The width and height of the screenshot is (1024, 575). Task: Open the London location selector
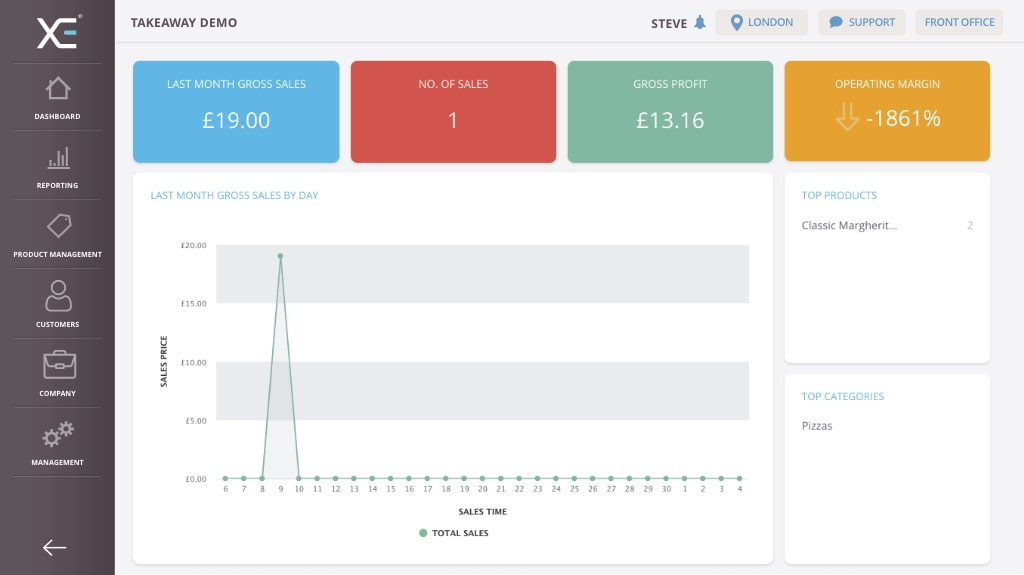761,22
